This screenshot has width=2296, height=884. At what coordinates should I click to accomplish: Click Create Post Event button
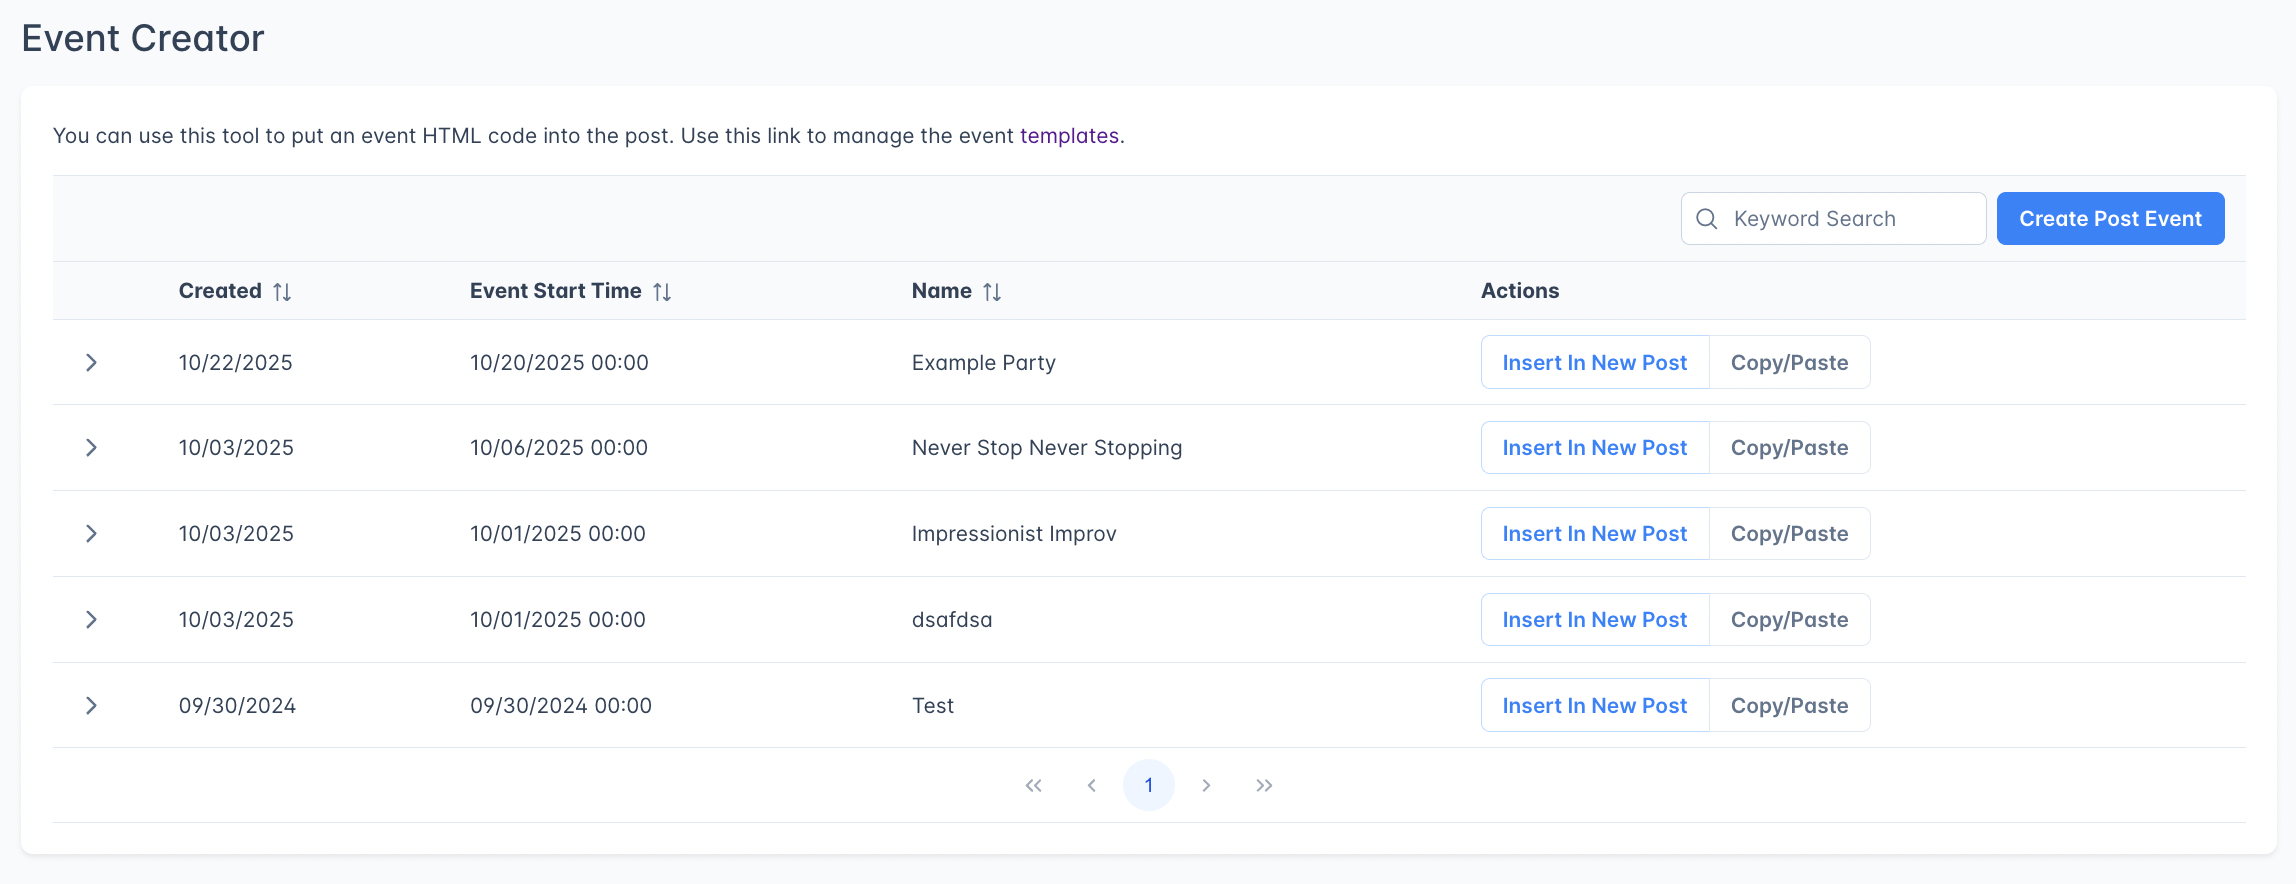click(x=2111, y=219)
